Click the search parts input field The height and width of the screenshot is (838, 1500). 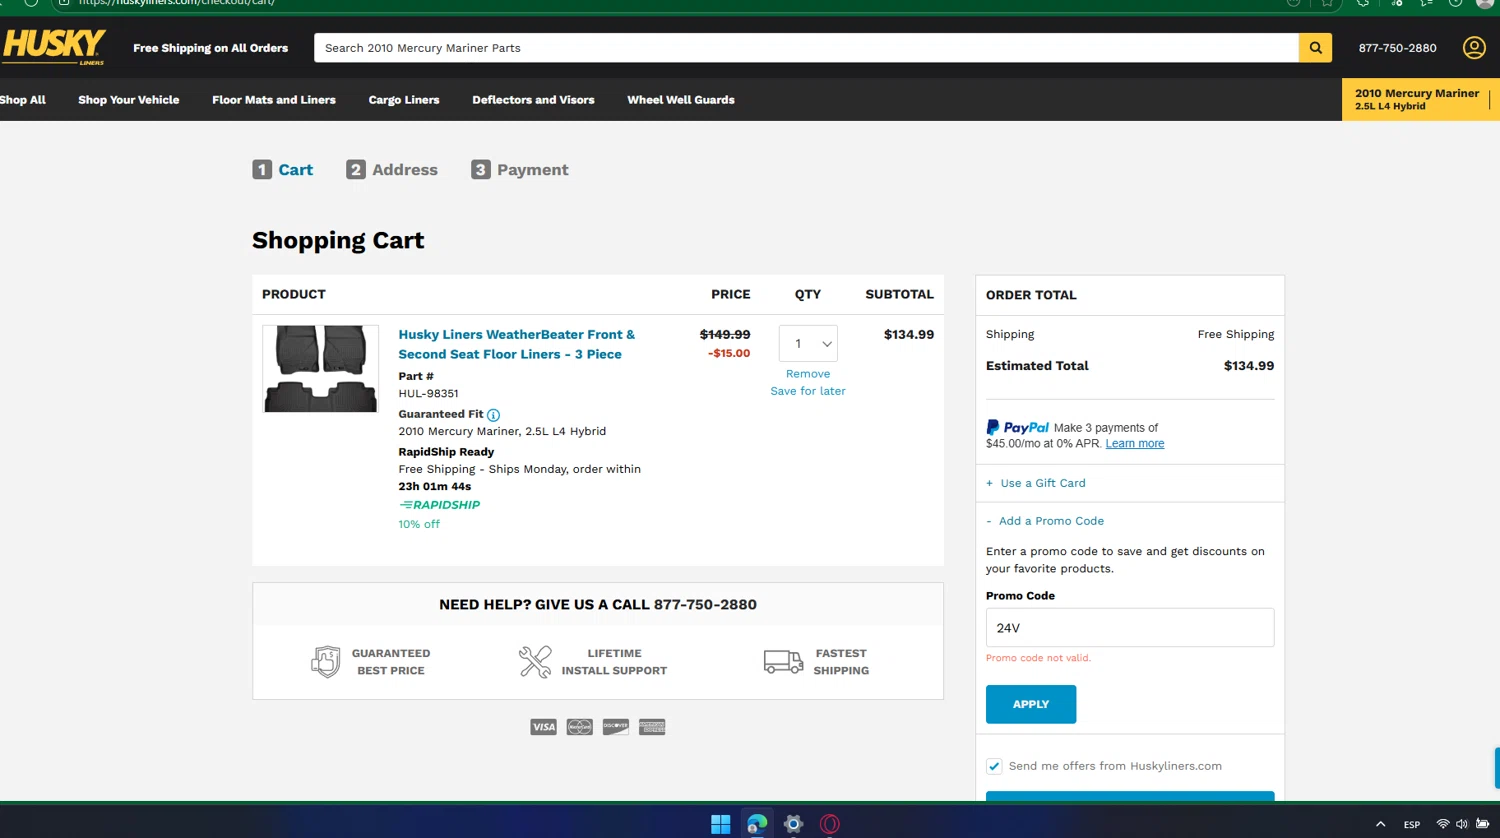806,48
